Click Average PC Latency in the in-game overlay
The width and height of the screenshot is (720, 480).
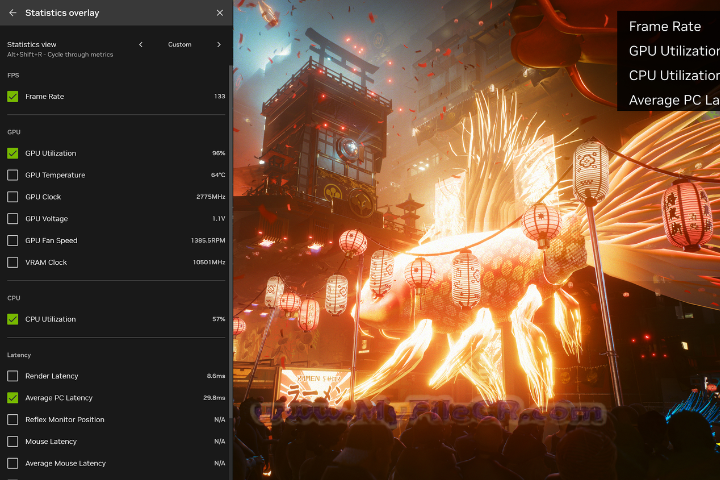pos(674,100)
